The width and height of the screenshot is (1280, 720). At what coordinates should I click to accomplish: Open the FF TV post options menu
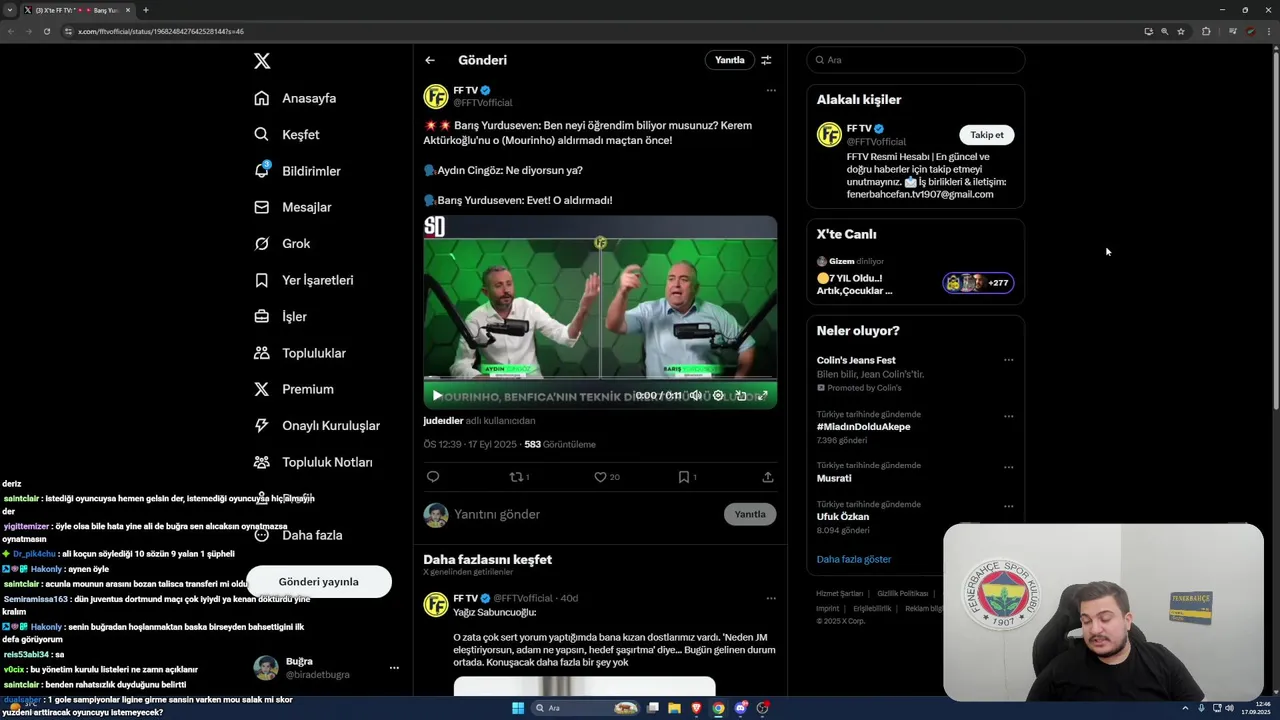(771, 90)
